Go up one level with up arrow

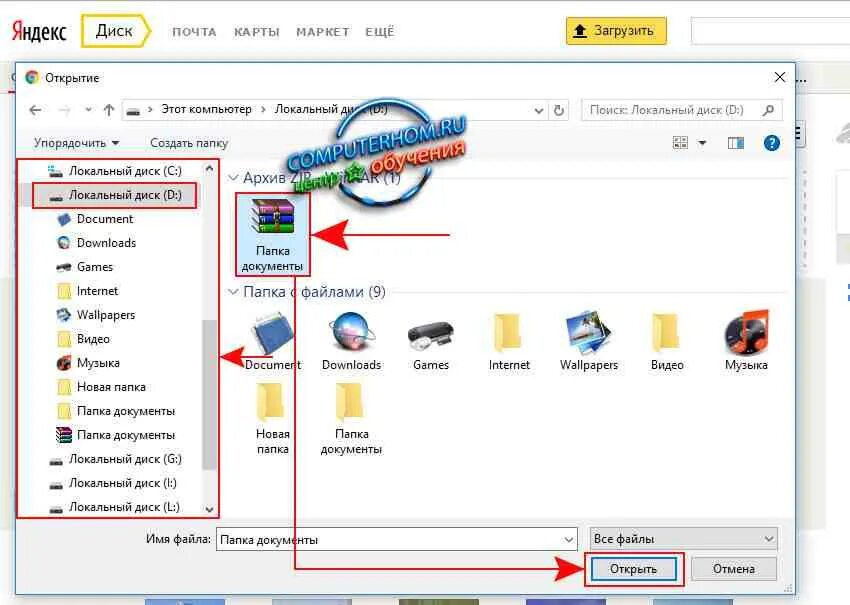(x=108, y=111)
